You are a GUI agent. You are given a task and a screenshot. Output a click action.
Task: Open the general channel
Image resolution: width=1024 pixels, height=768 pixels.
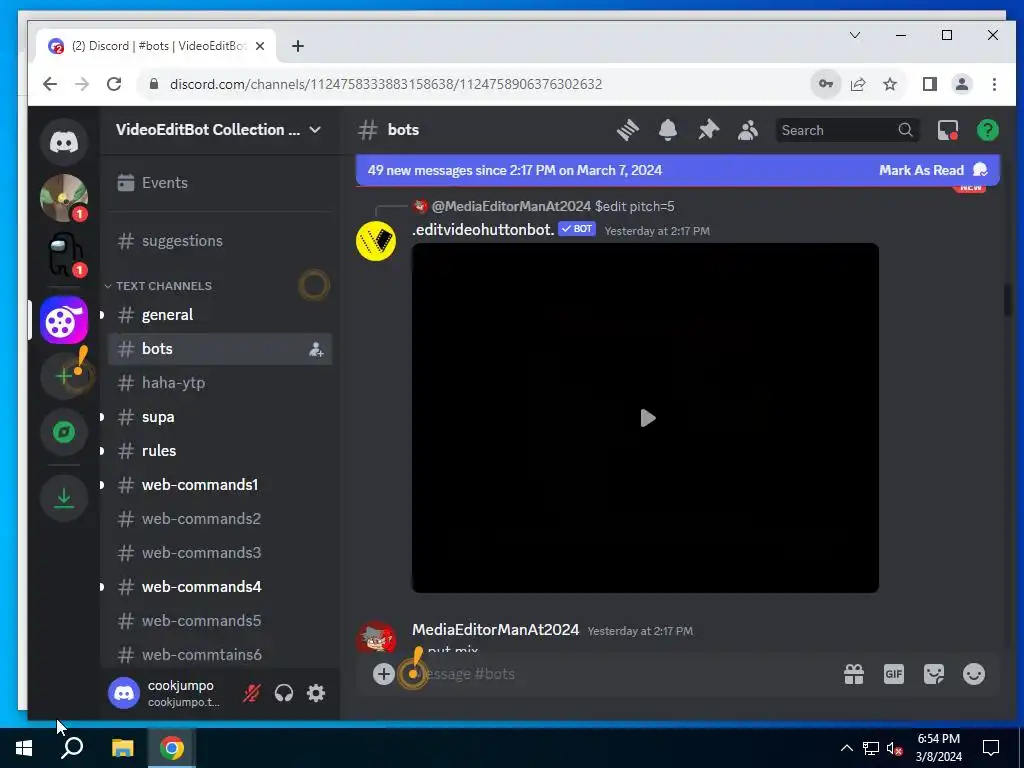pos(219,315)
